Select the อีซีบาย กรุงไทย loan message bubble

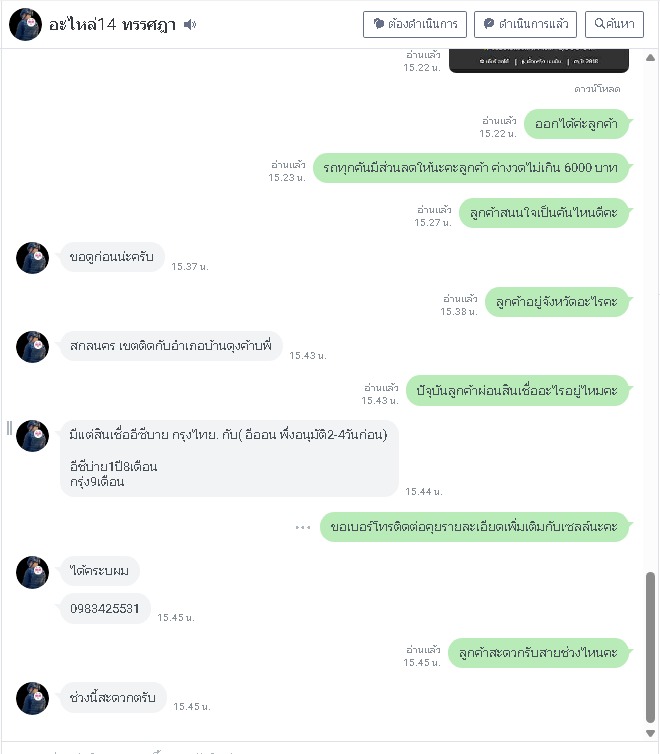point(229,458)
